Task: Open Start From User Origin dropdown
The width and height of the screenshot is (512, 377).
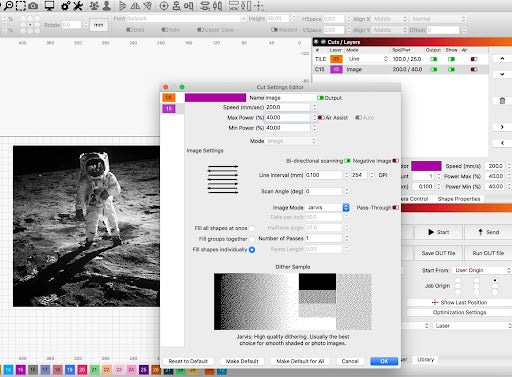Action: (482, 270)
